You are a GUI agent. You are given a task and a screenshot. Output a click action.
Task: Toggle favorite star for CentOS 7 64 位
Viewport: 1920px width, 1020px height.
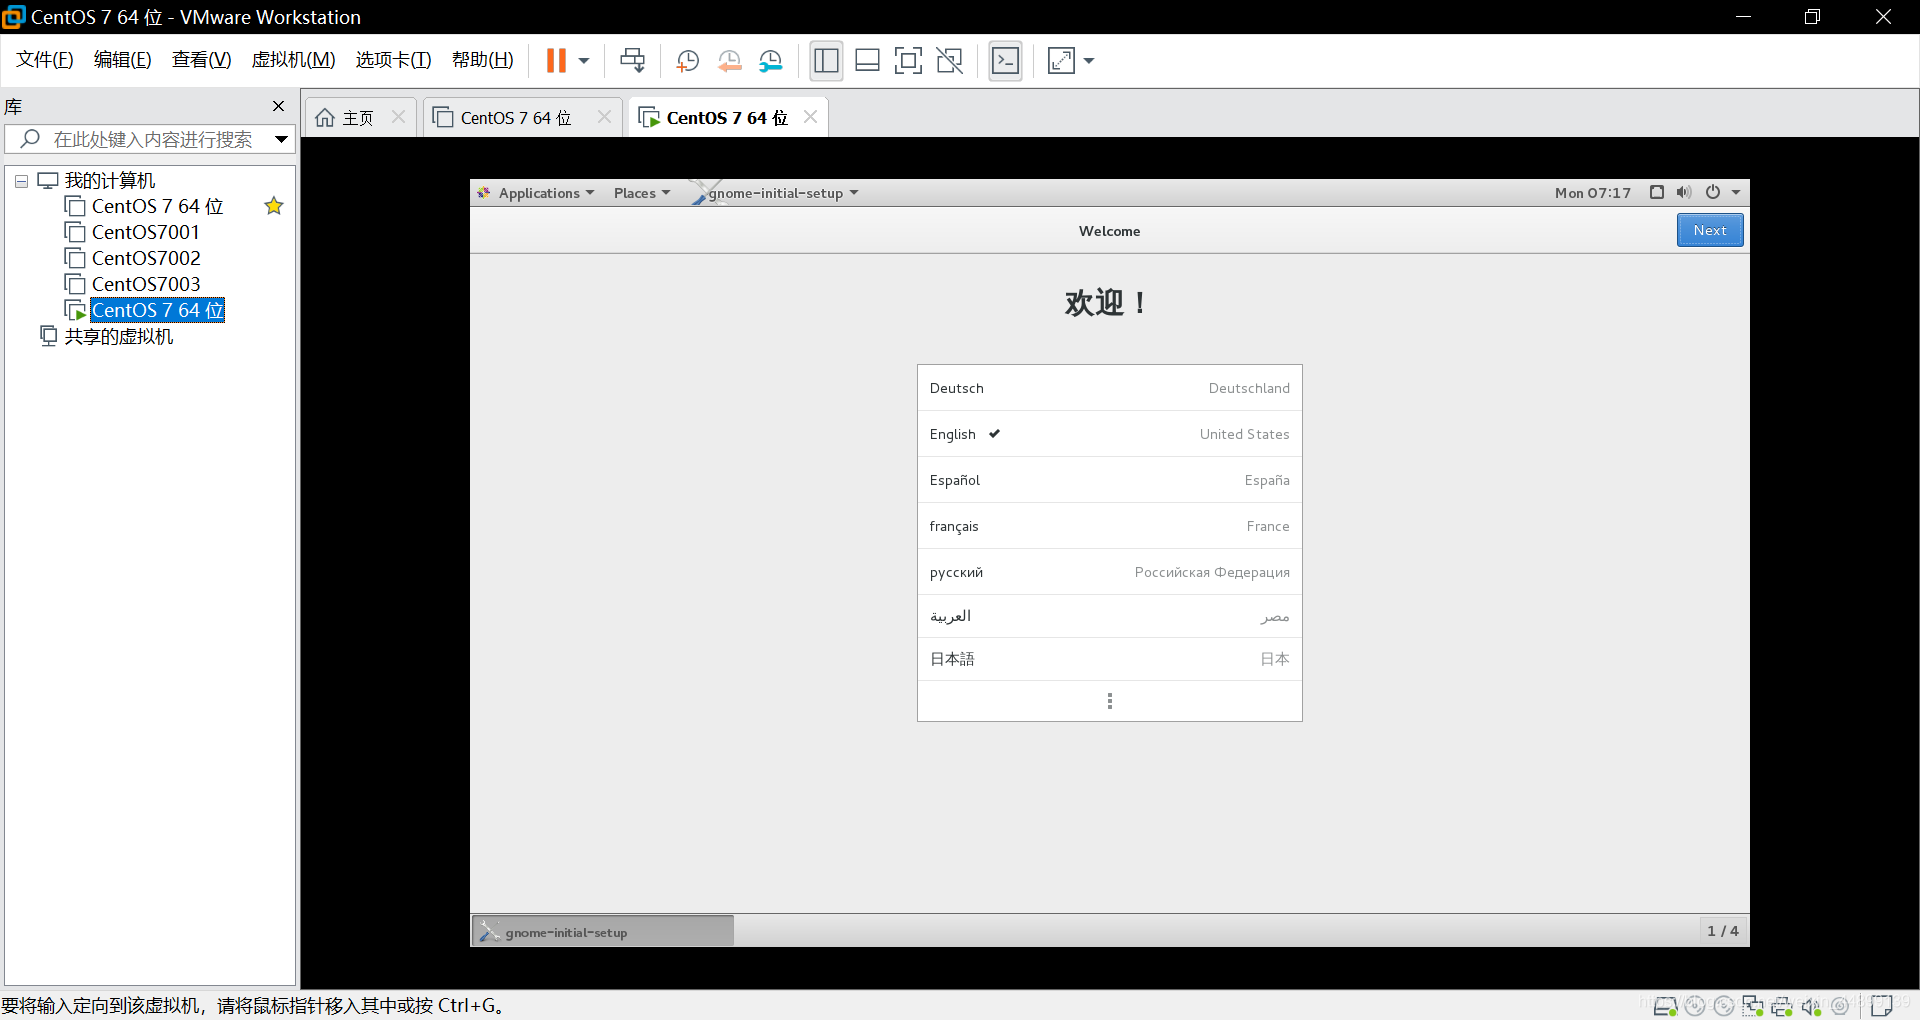[x=273, y=206]
